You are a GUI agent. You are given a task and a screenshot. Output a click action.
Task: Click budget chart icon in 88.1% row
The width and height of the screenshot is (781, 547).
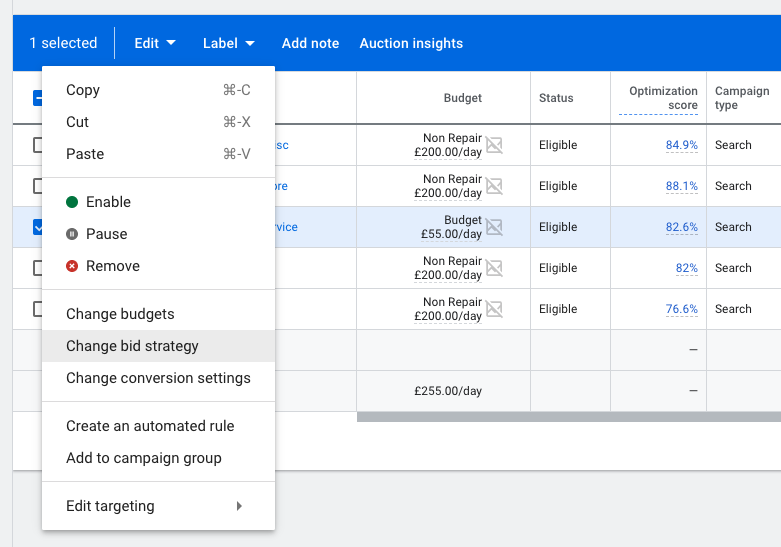pos(494,187)
